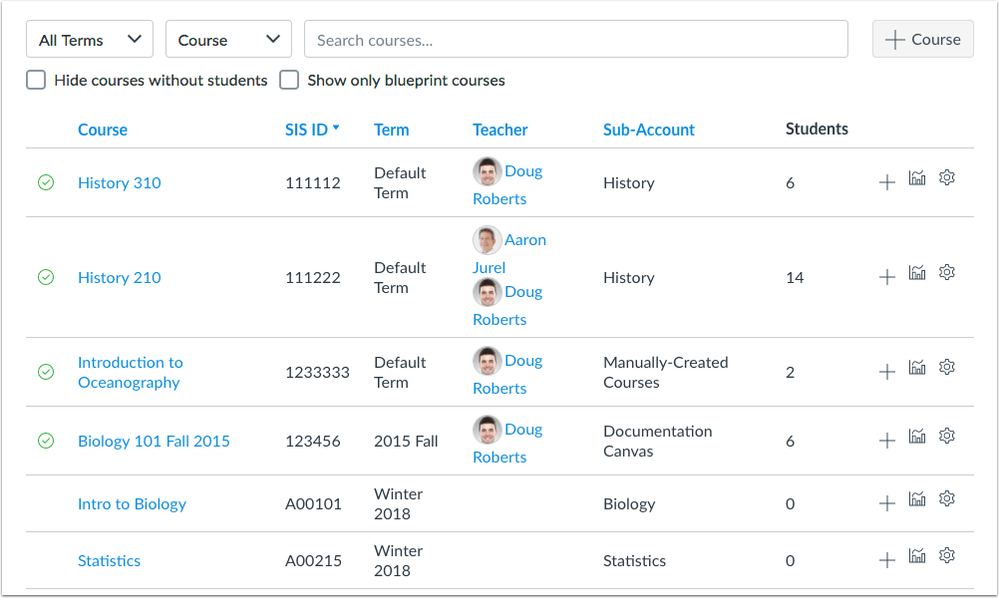Click the Course button to create a course
This screenshot has height=598, width=999.
[x=922, y=39]
